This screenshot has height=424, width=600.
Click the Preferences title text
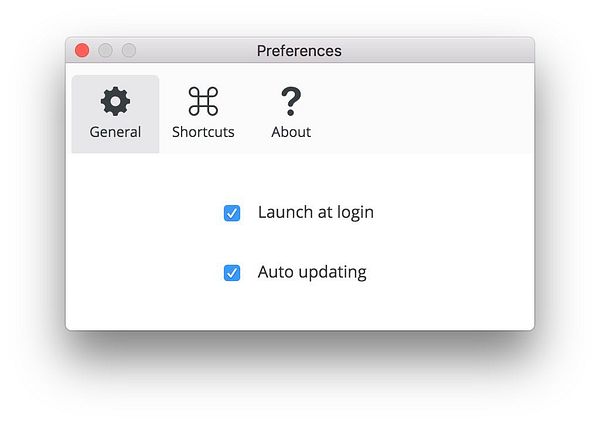click(x=299, y=50)
